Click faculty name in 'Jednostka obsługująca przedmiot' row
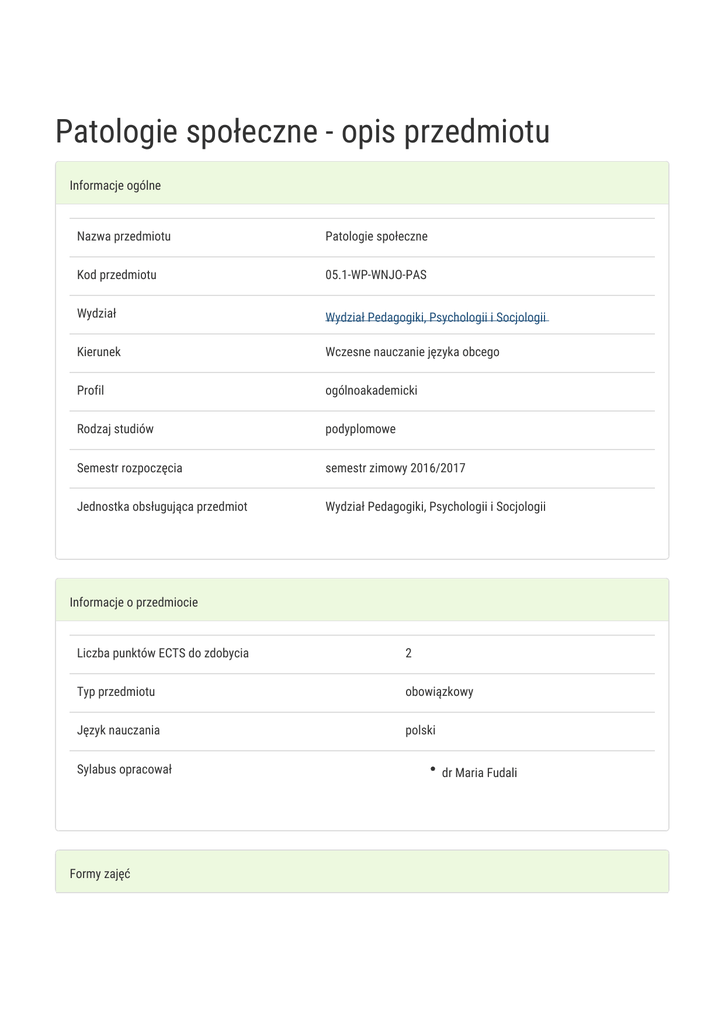 click(435, 506)
